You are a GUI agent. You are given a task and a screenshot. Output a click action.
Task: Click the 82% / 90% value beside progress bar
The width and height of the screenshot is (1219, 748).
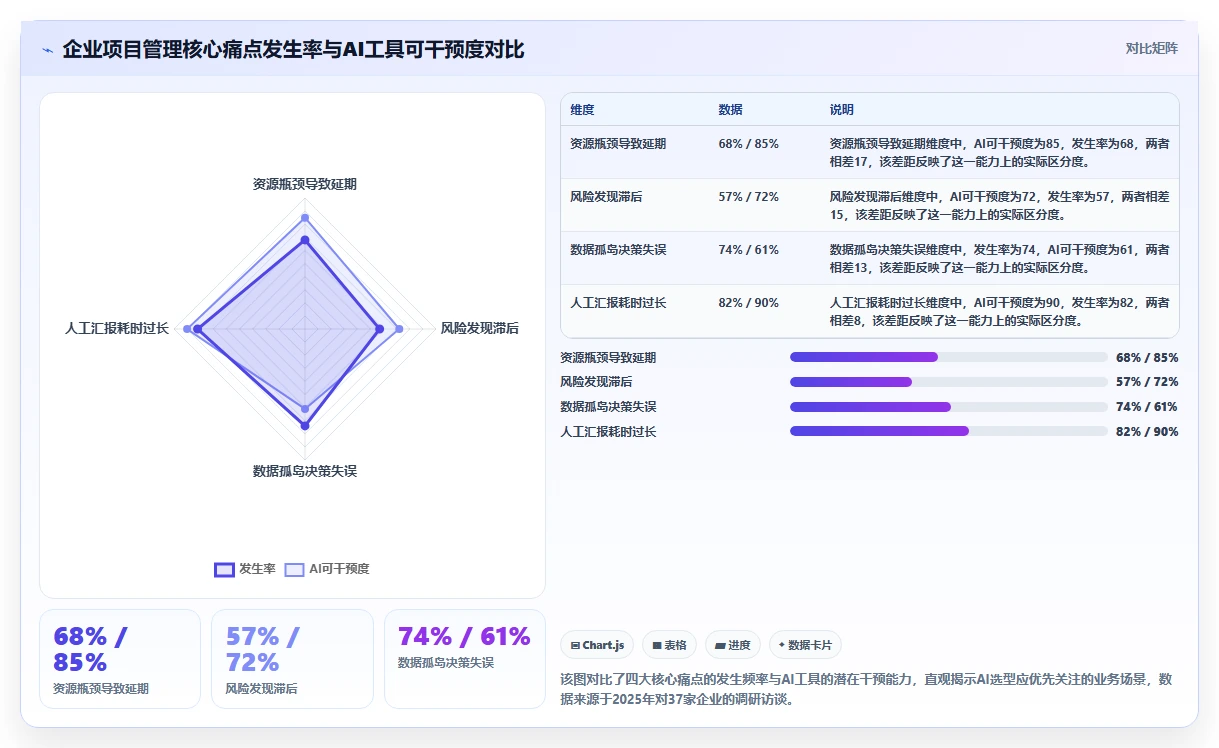click(x=1147, y=432)
